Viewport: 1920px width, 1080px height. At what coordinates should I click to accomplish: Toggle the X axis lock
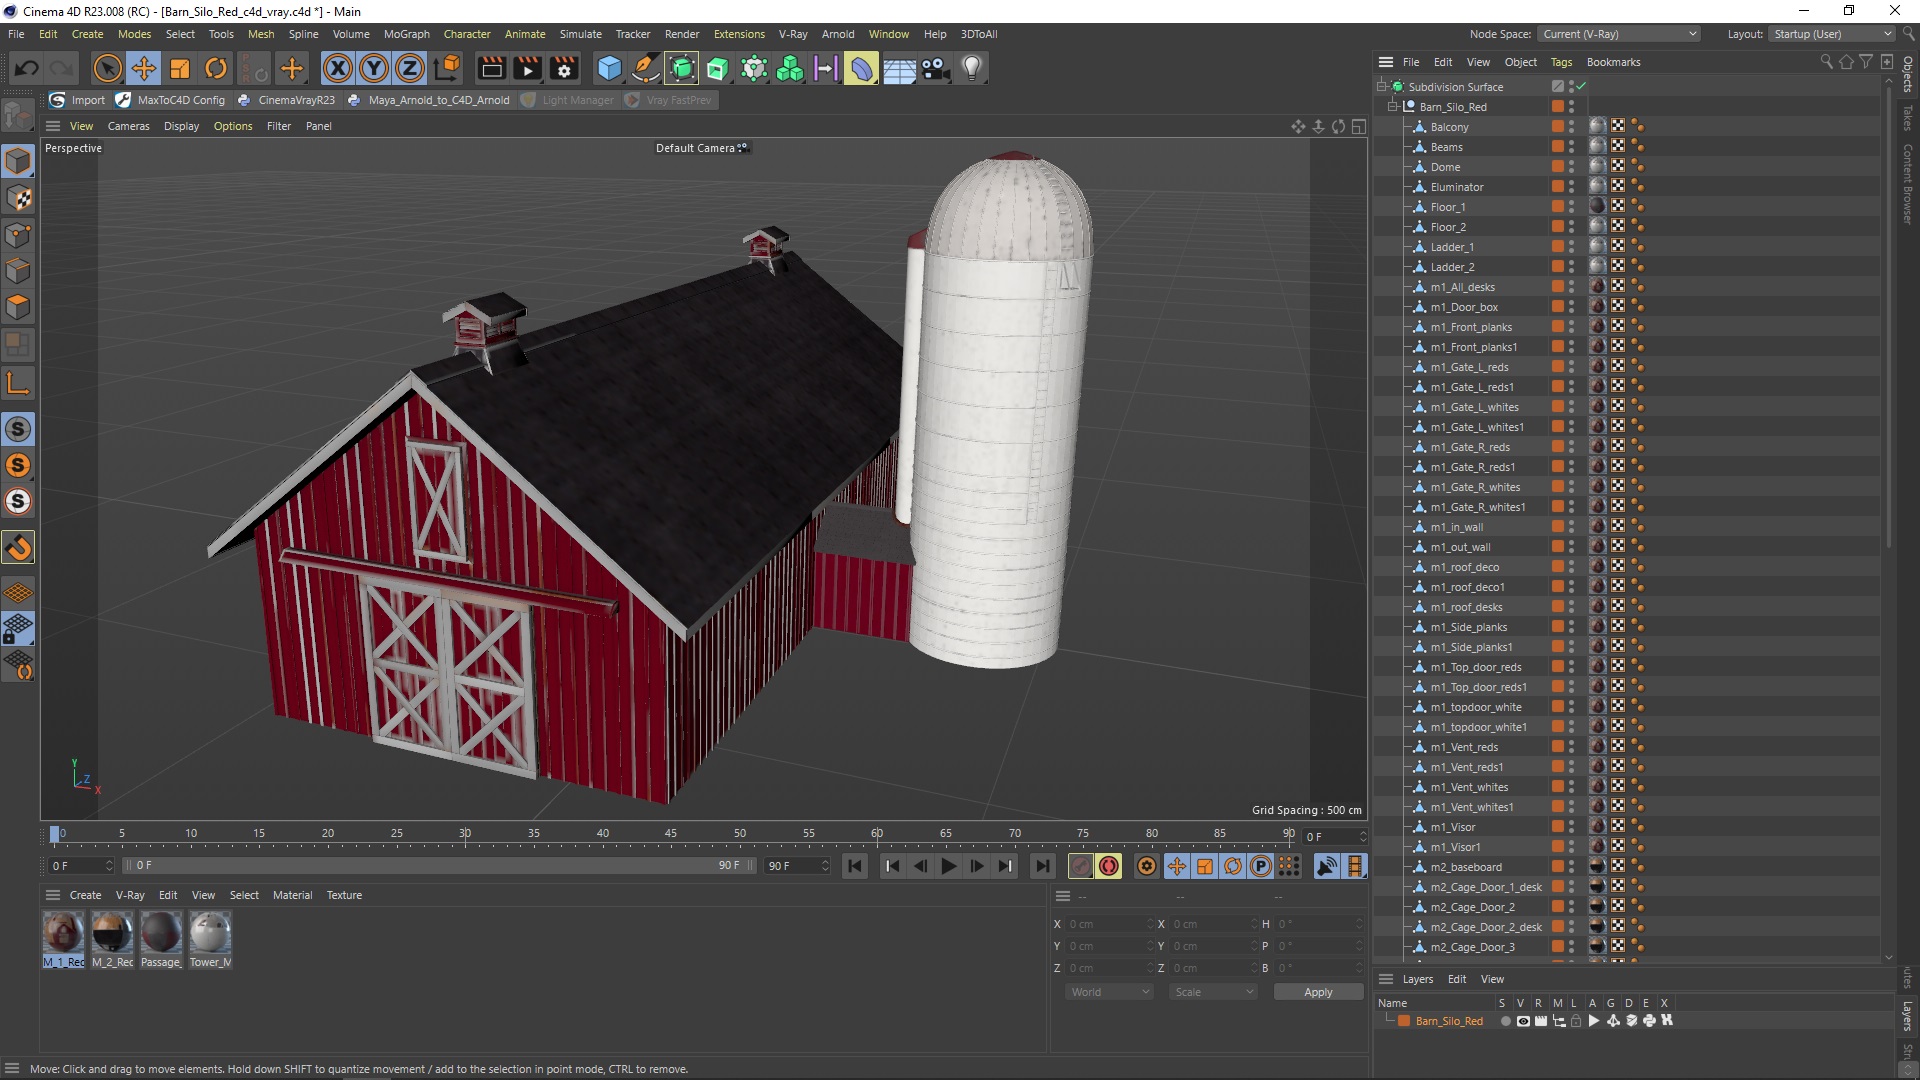(x=338, y=68)
